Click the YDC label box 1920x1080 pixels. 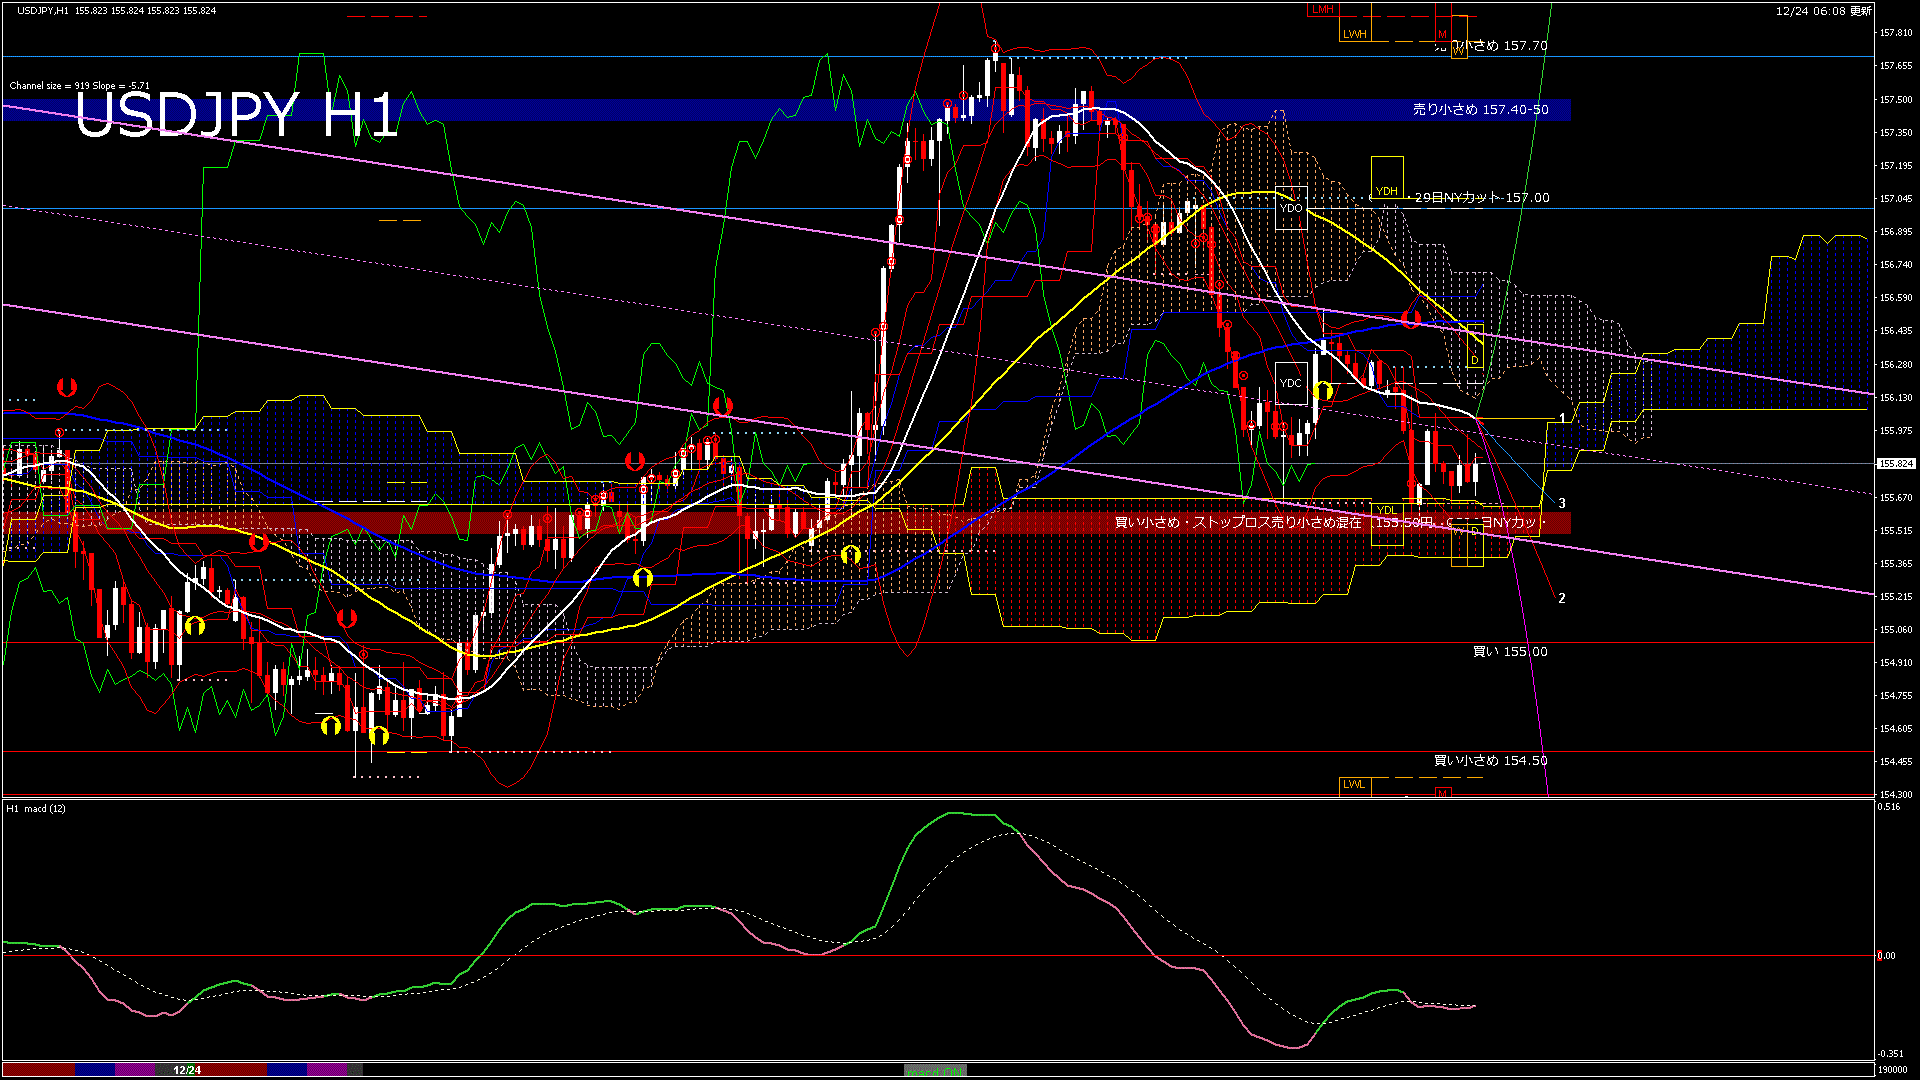click(1291, 383)
